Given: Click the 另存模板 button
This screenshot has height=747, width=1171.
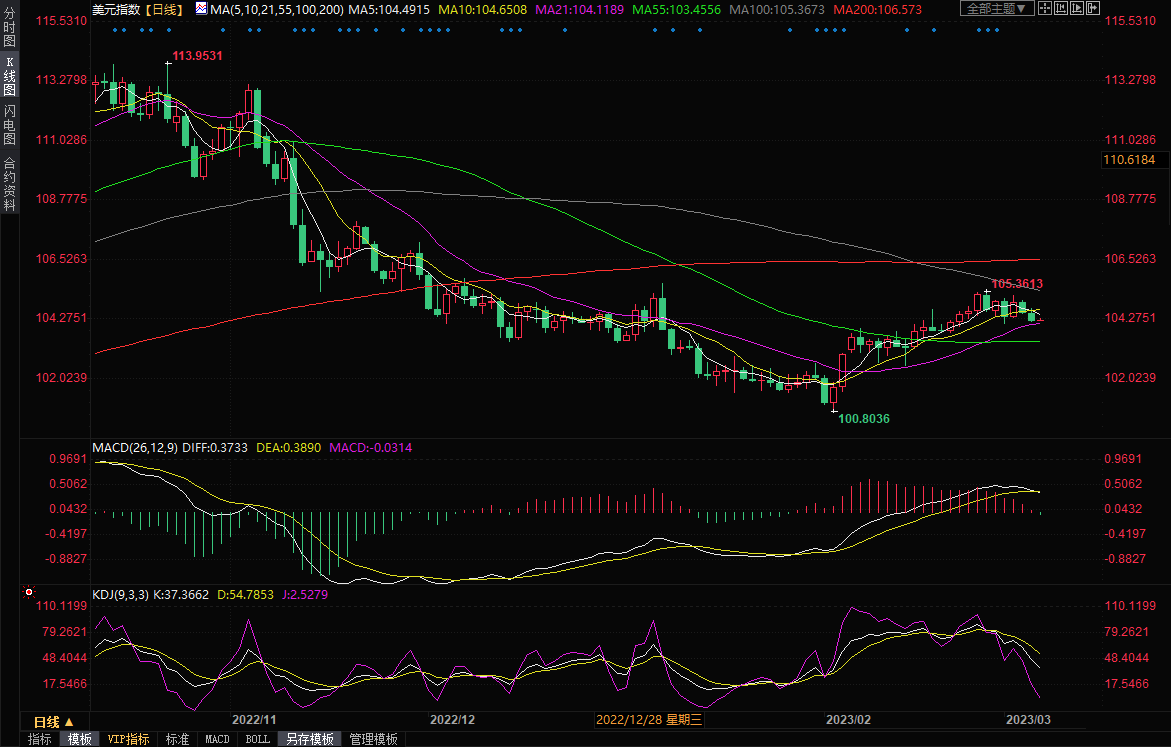Looking at the screenshot, I should click(x=309, y=739).
